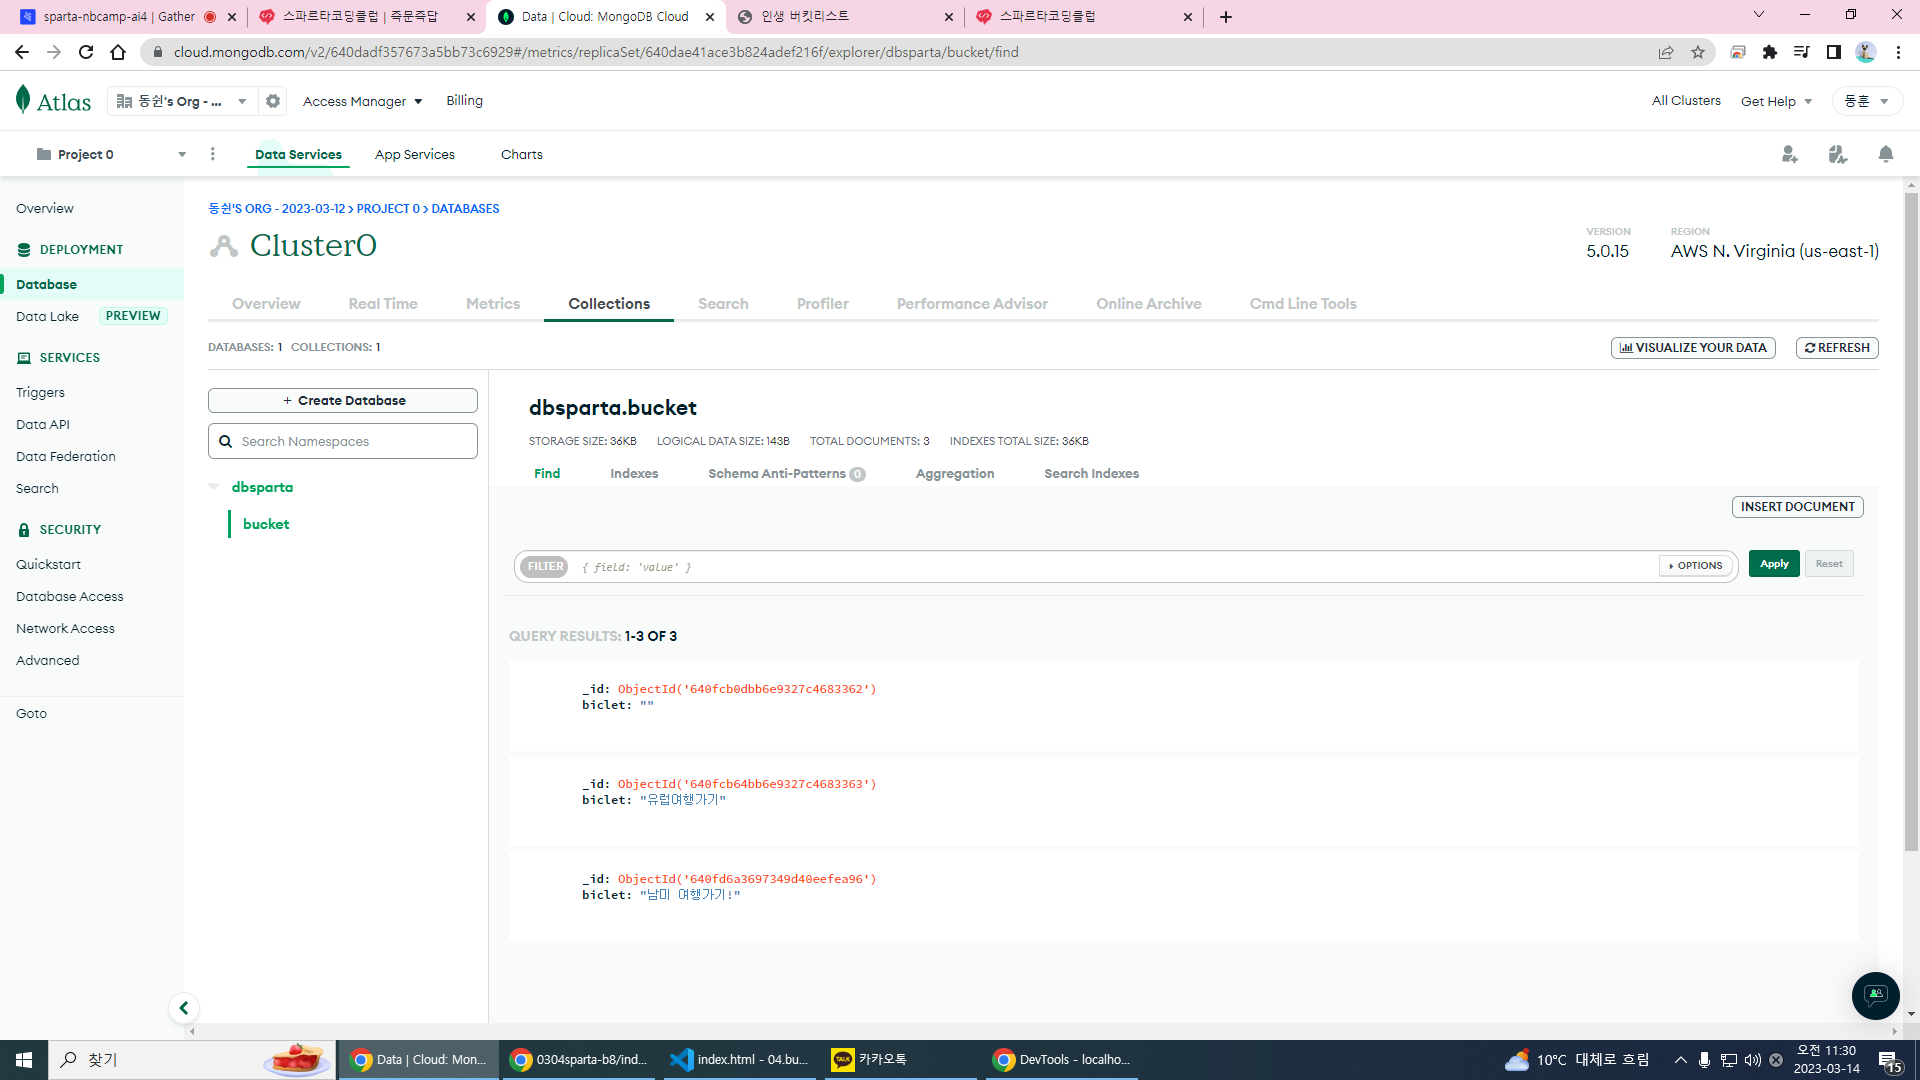Open cluster Metrics tab
The image size is (1920, 1080).
pyautogui.click(x=493, y=304)
